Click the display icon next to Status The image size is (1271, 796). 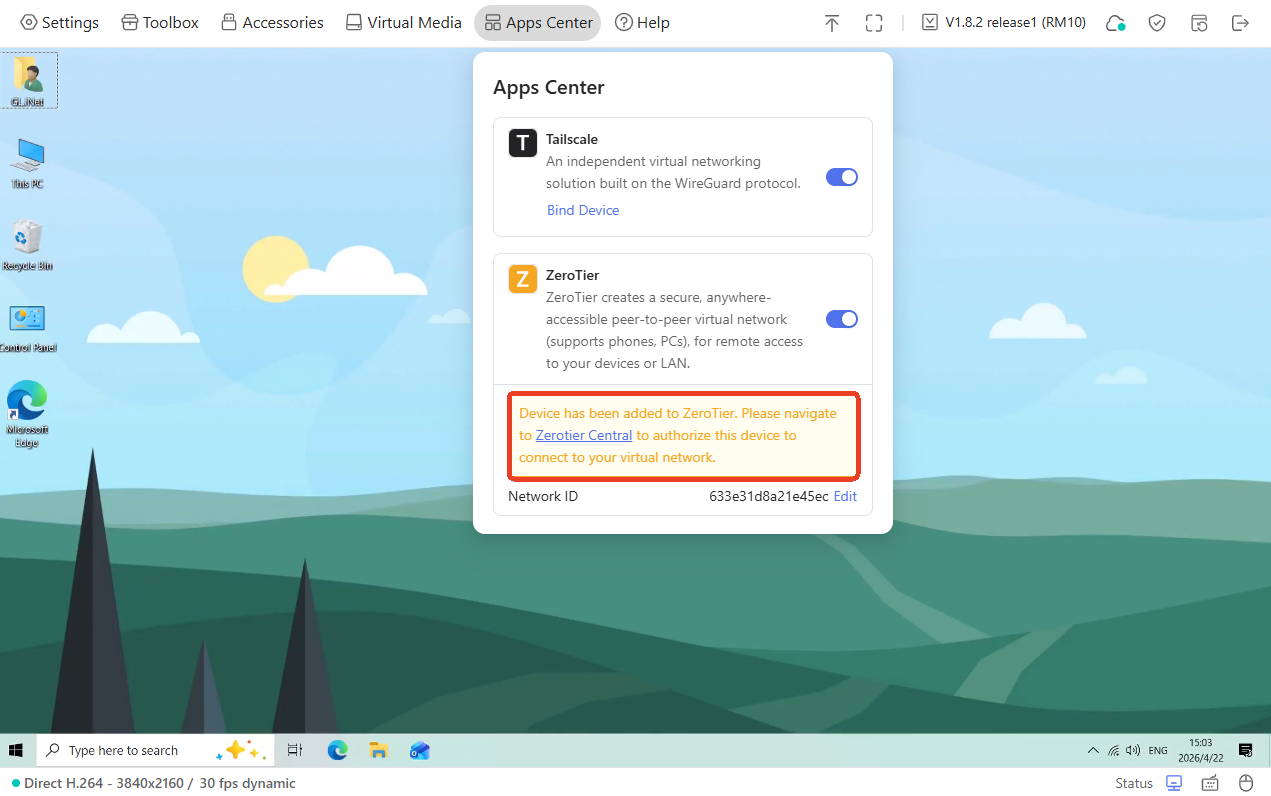(1174, 783)
